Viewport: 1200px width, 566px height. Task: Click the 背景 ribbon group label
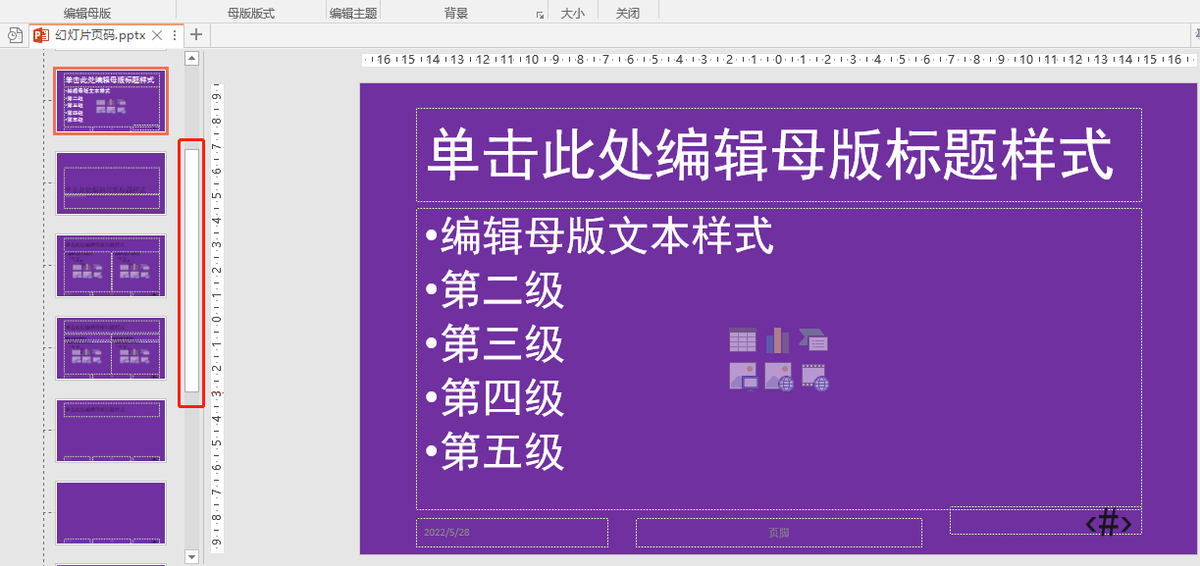pos(456,14)
